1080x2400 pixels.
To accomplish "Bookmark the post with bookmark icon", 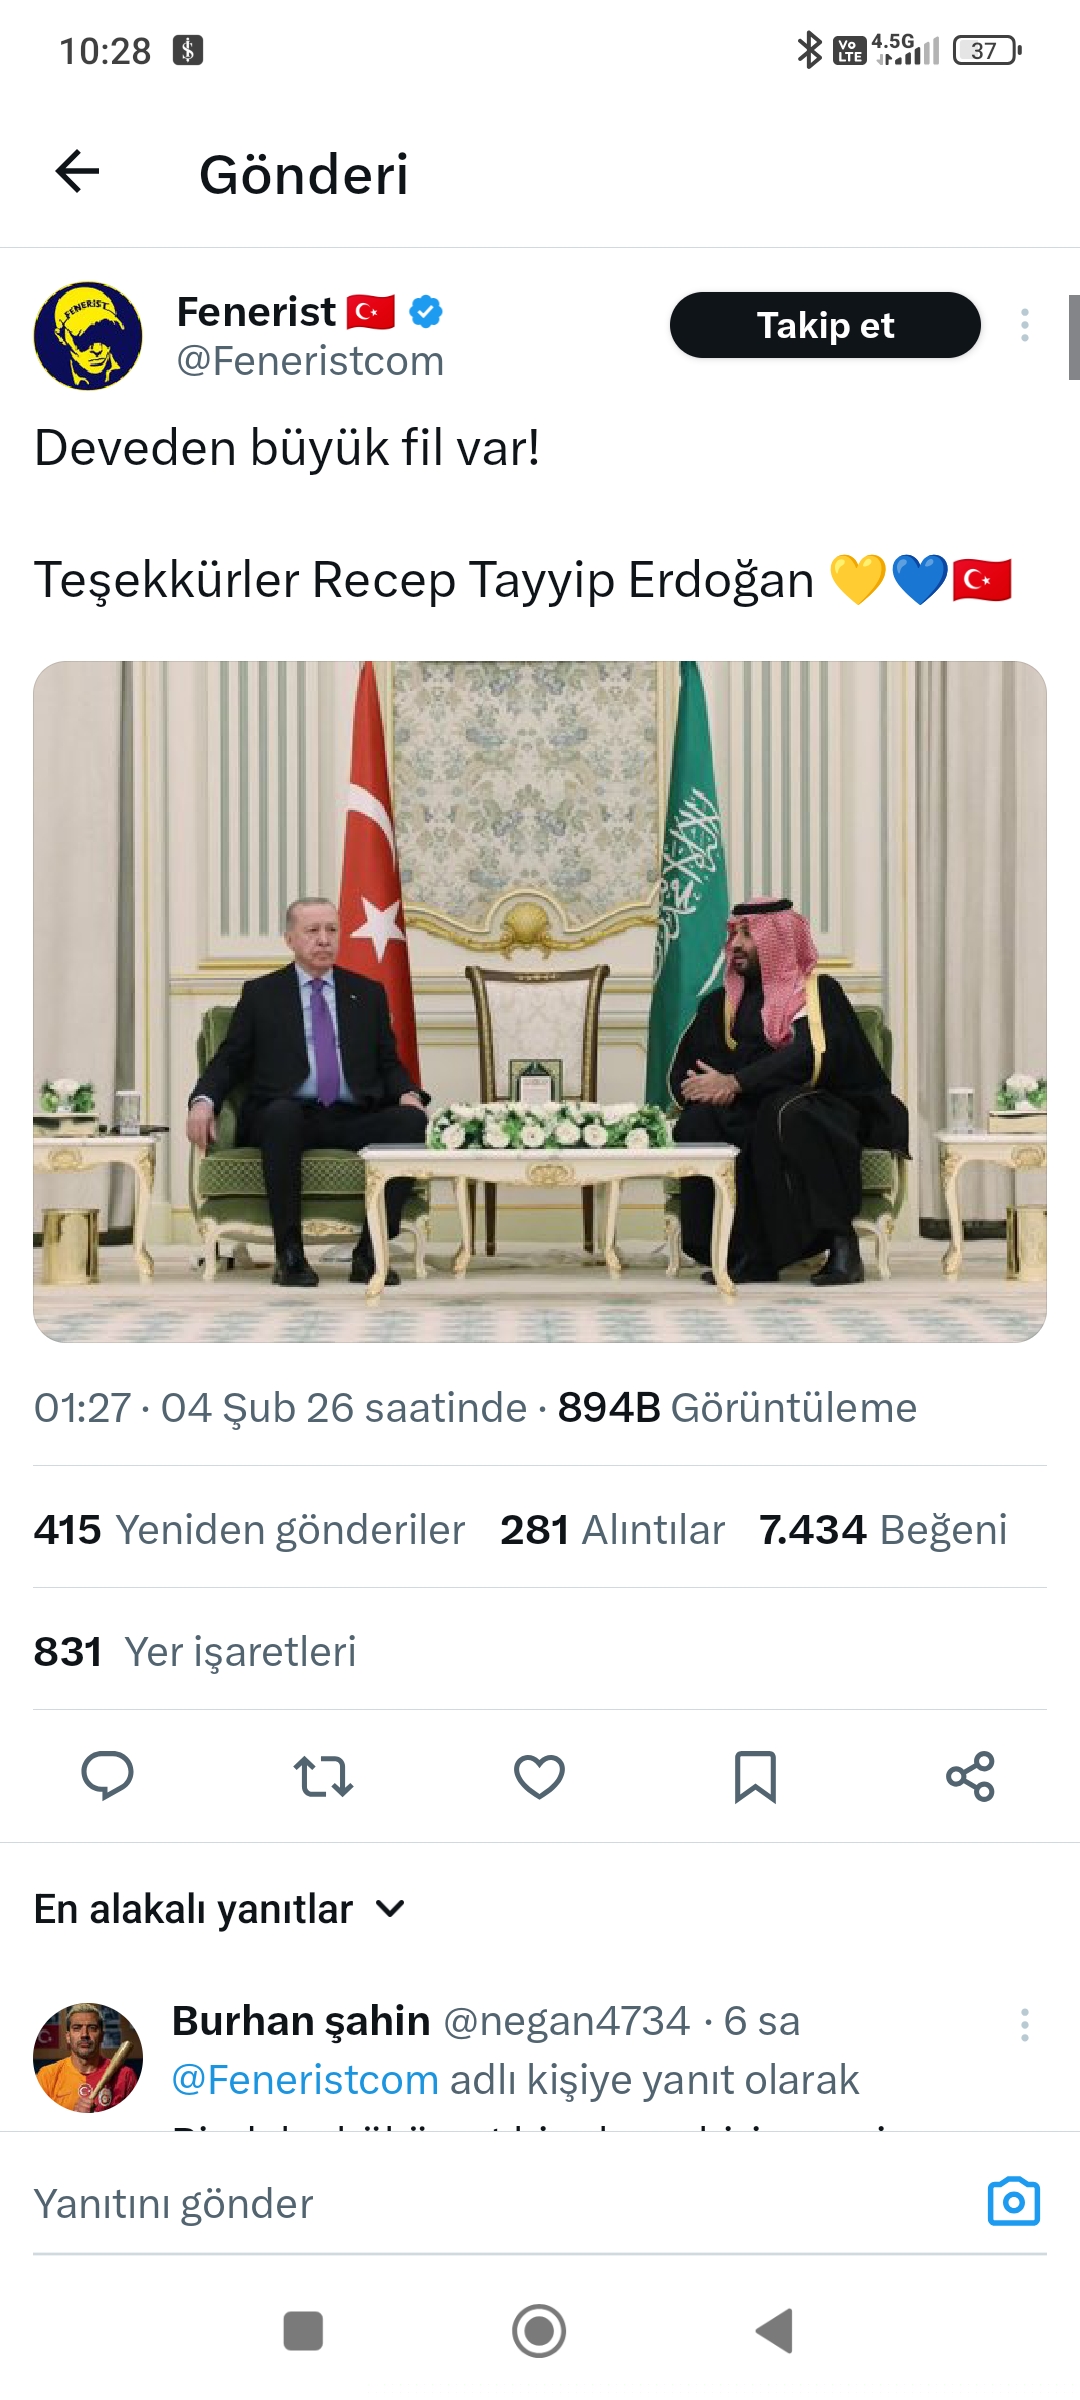I will (x=755, y=1776).
